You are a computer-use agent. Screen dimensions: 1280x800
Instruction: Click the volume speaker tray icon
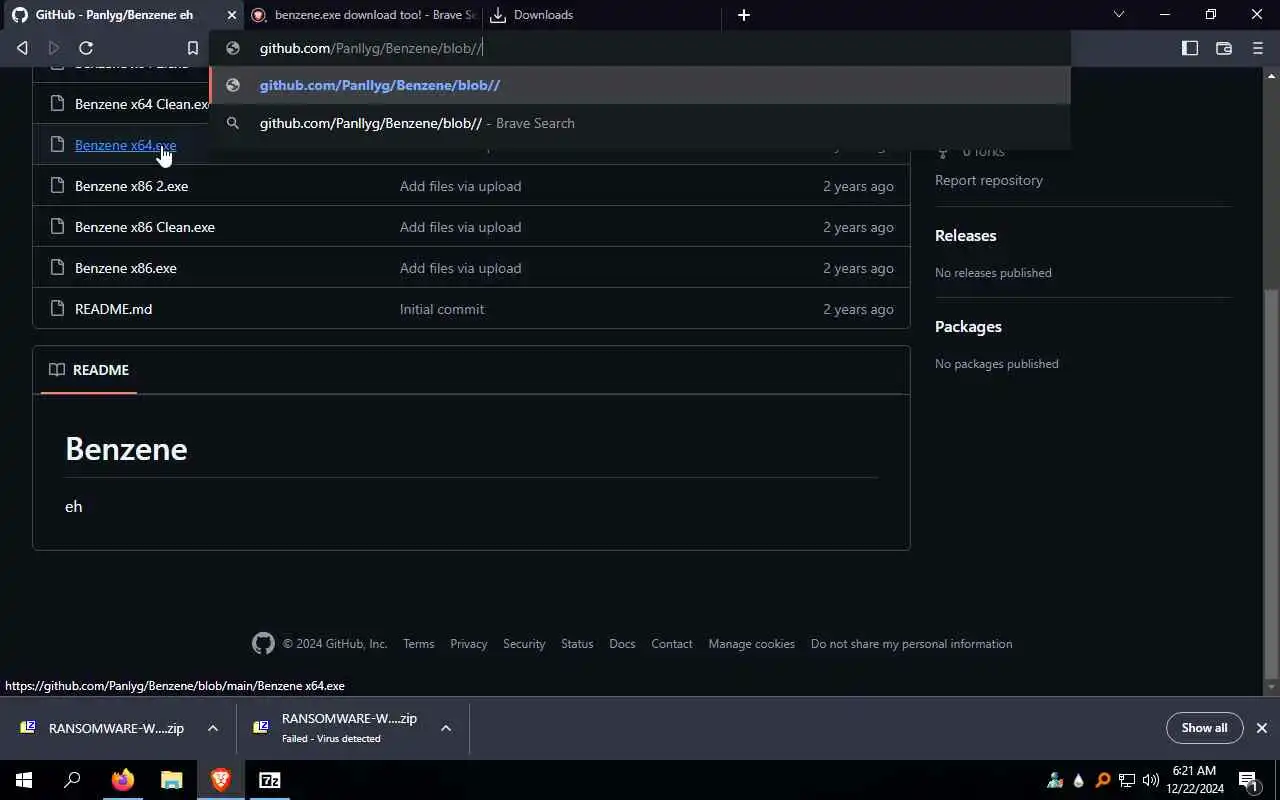point(1150,780)
